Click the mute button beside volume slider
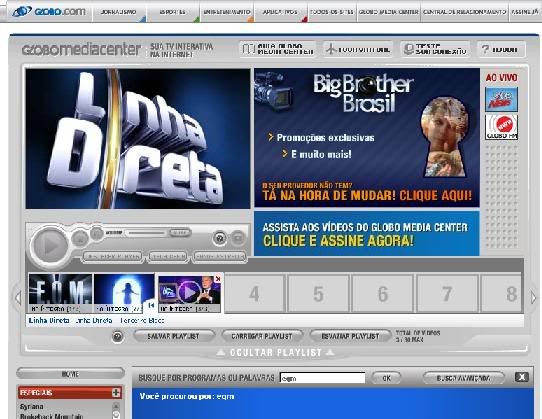This screenshot has height=419, width=542. (x=180, y=233)
